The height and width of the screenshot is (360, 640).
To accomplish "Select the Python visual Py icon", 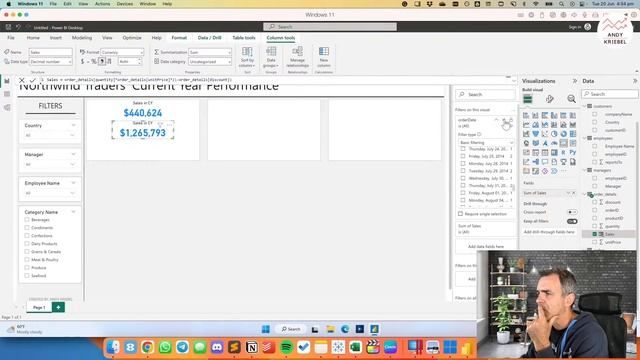I will [573, 152].
